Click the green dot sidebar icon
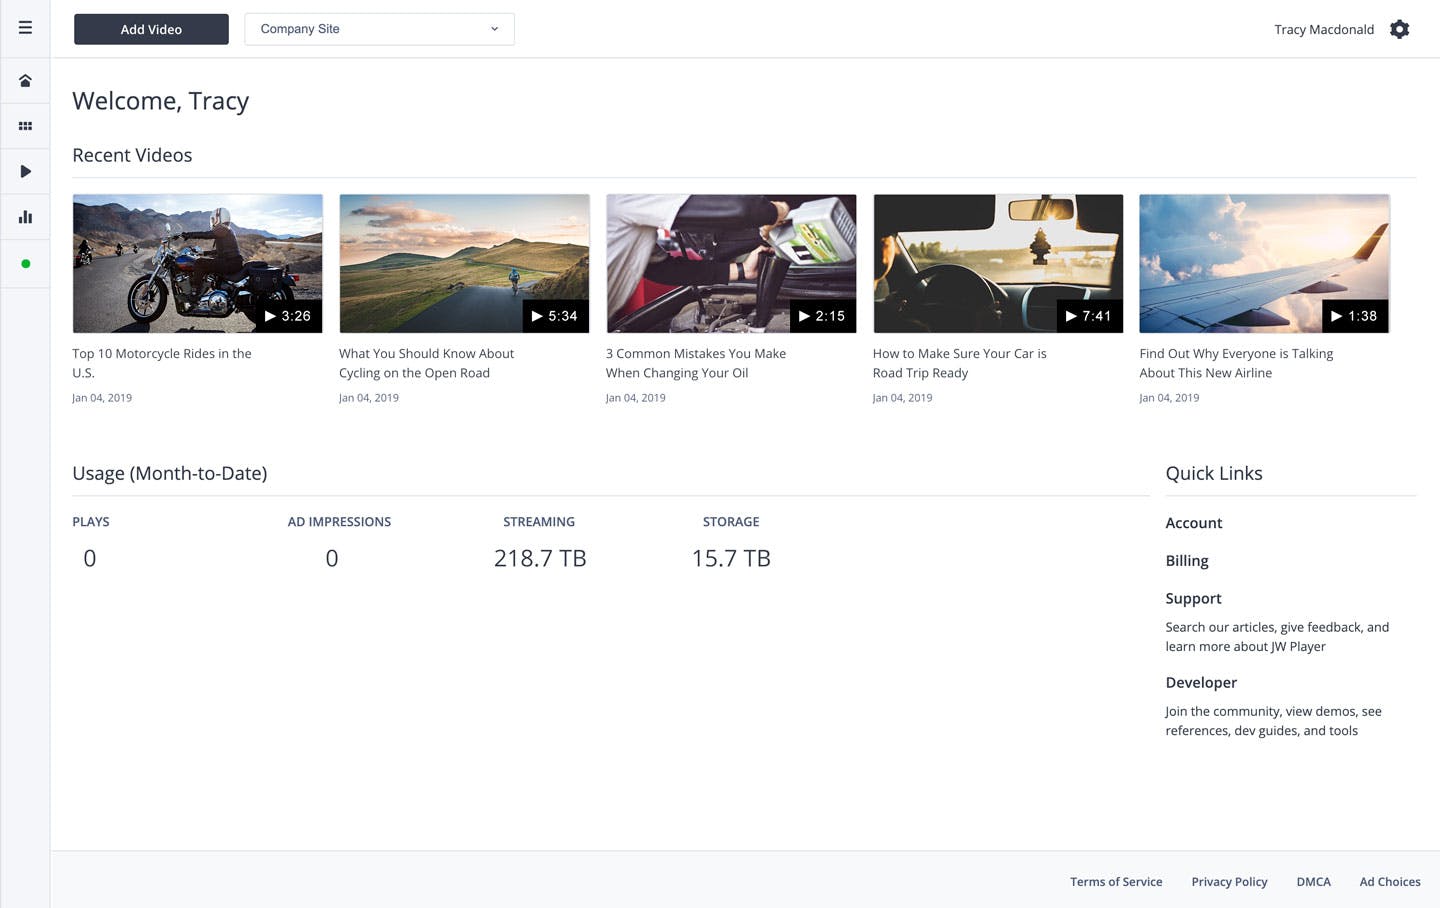Screen dimensions: 1440x908 click(25, 264)
